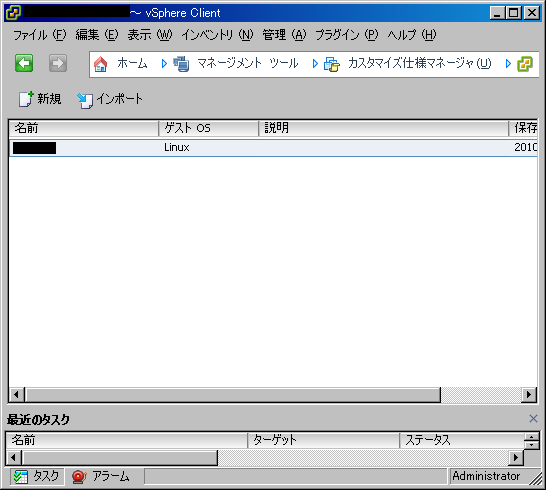Click the タスク checklist icon in status bar
546x490 pixels.
point(21,477)
